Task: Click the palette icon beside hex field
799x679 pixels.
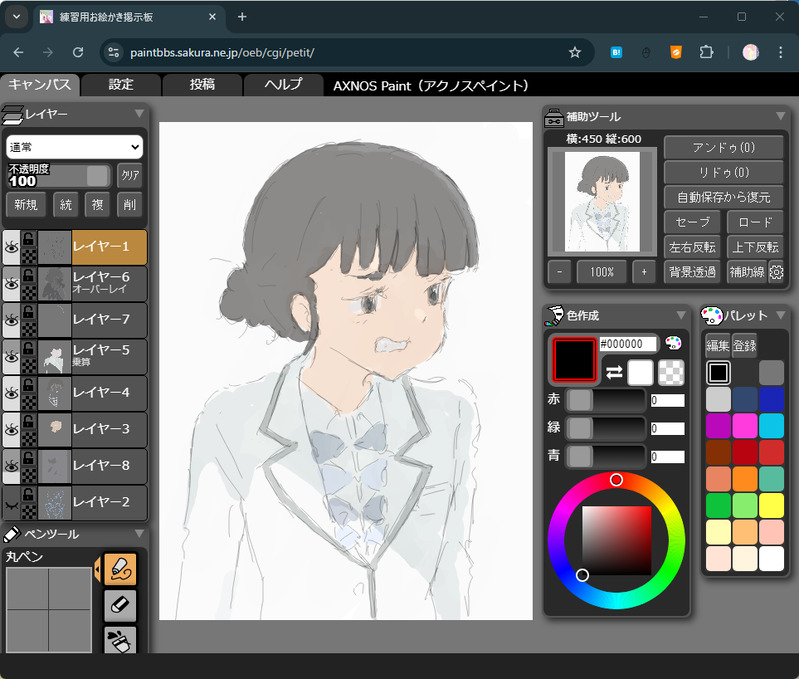Action: click(x=673, y=343)
